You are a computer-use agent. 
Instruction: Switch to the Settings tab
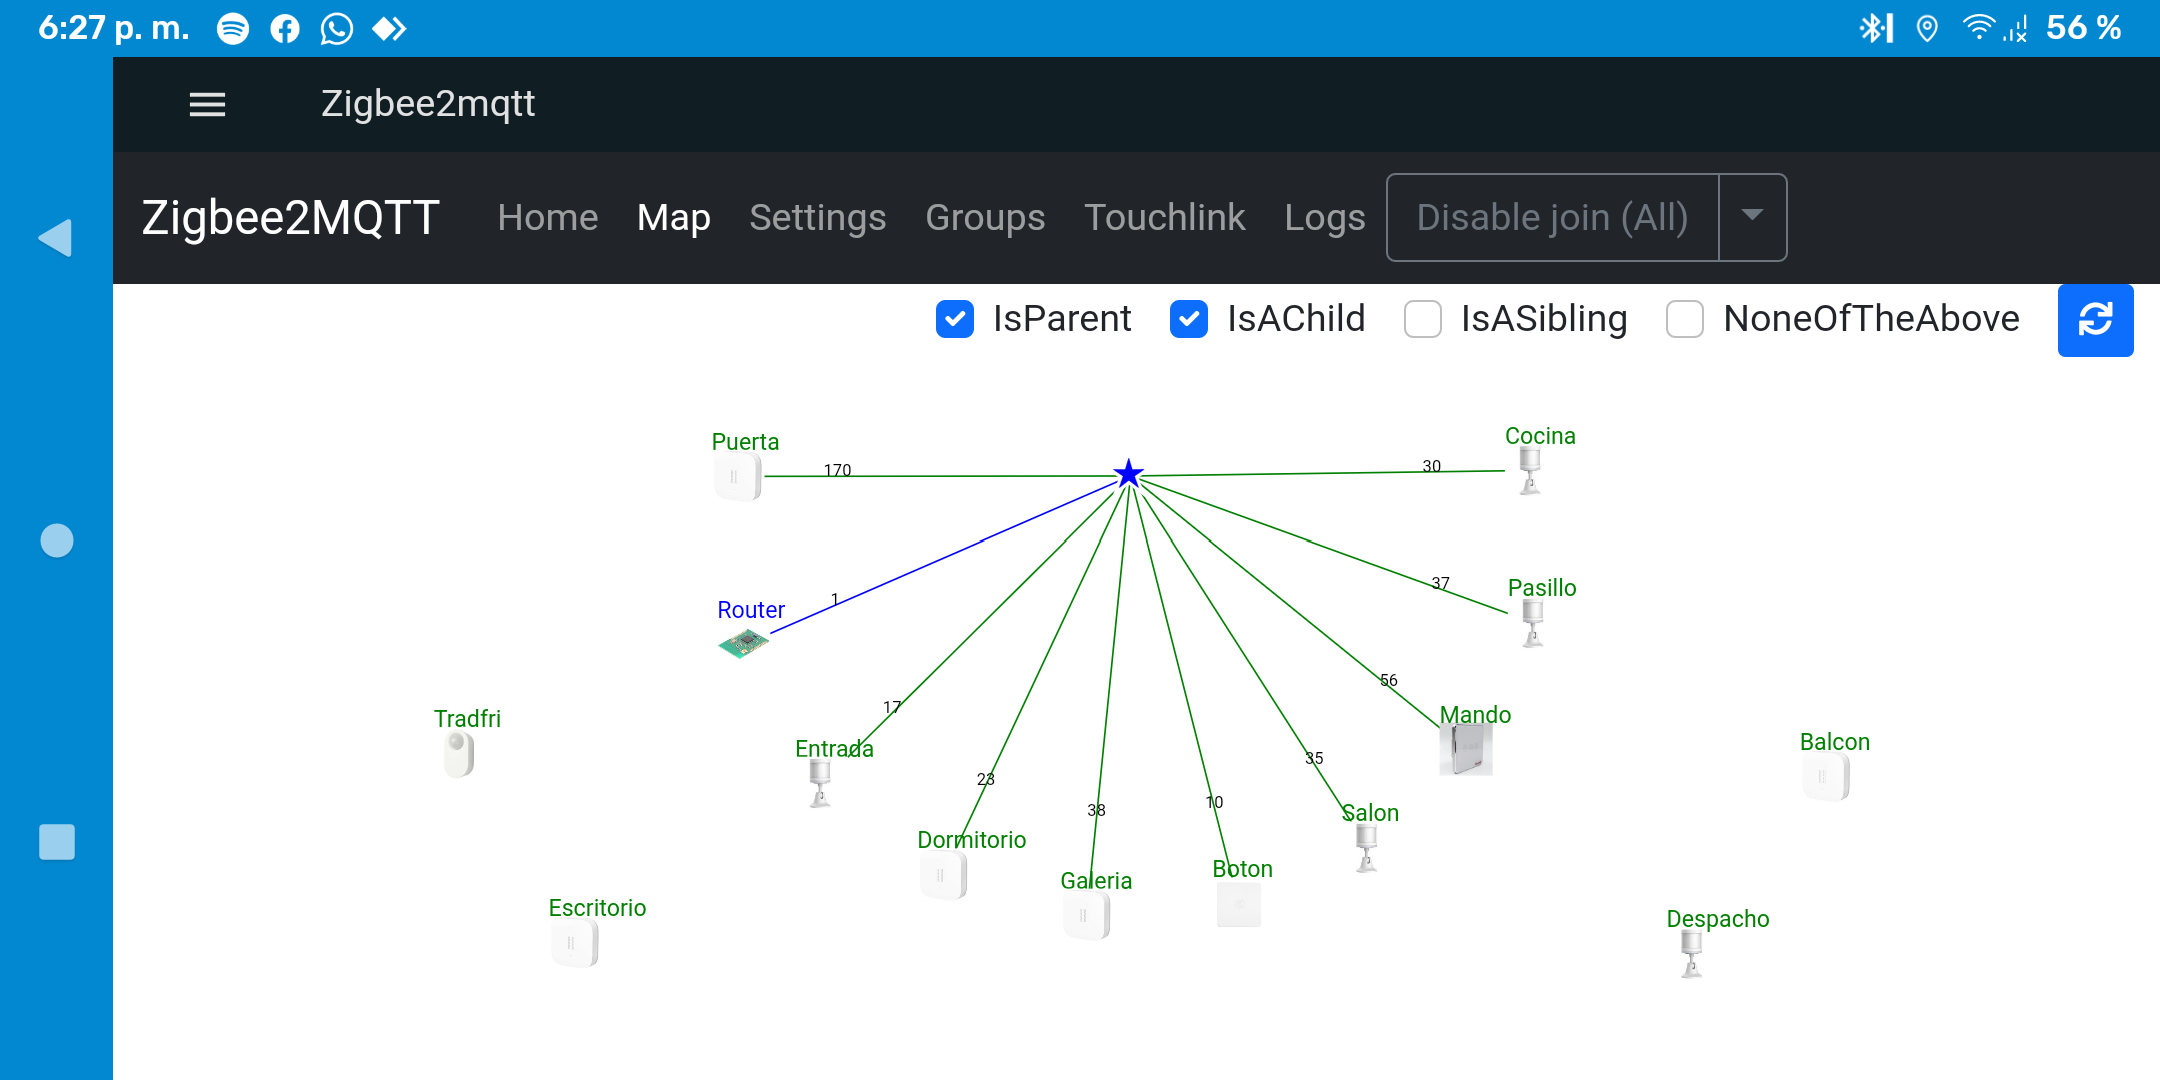[x=818, y=217]
